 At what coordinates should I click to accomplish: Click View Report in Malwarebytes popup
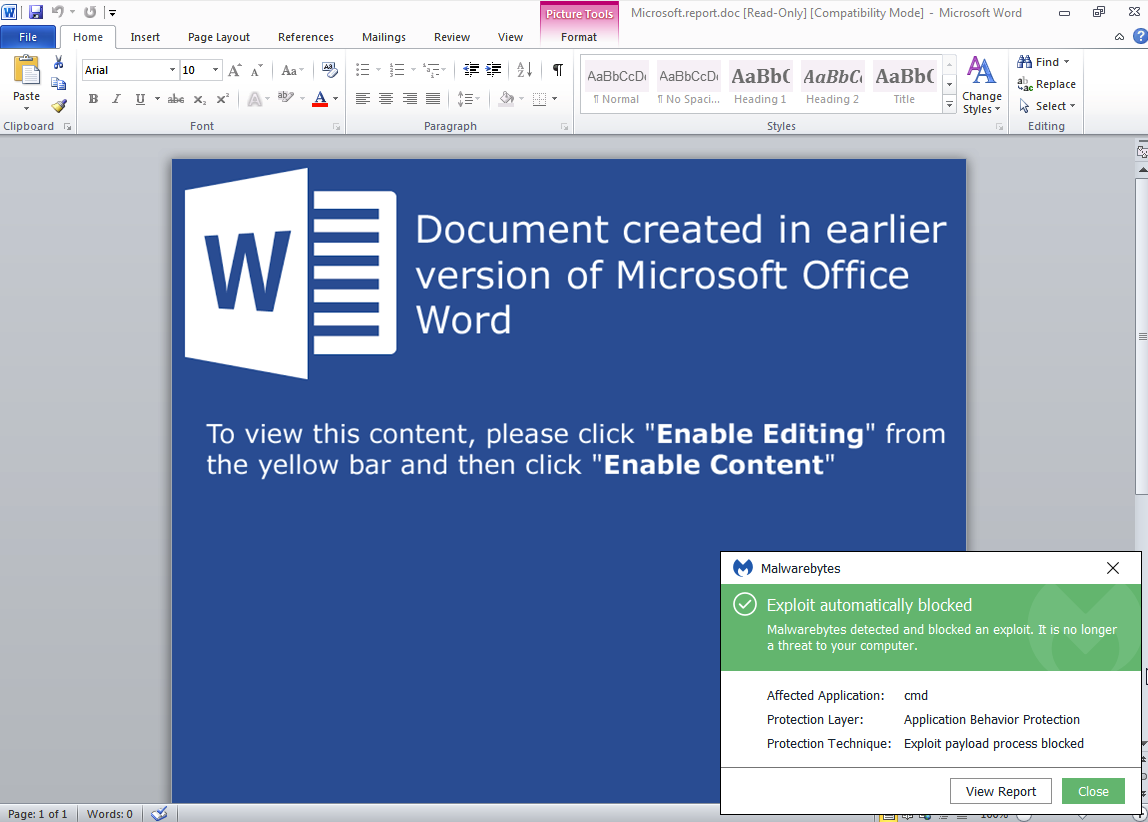[x=1000, y=791]
